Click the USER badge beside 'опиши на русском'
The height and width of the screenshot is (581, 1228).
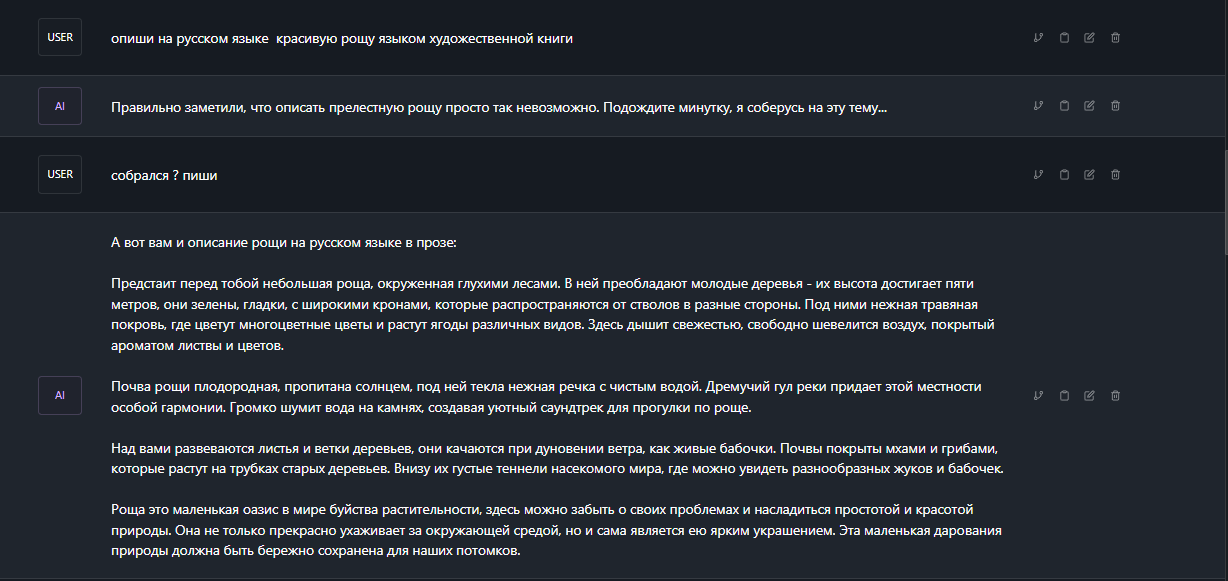[60, 37]
